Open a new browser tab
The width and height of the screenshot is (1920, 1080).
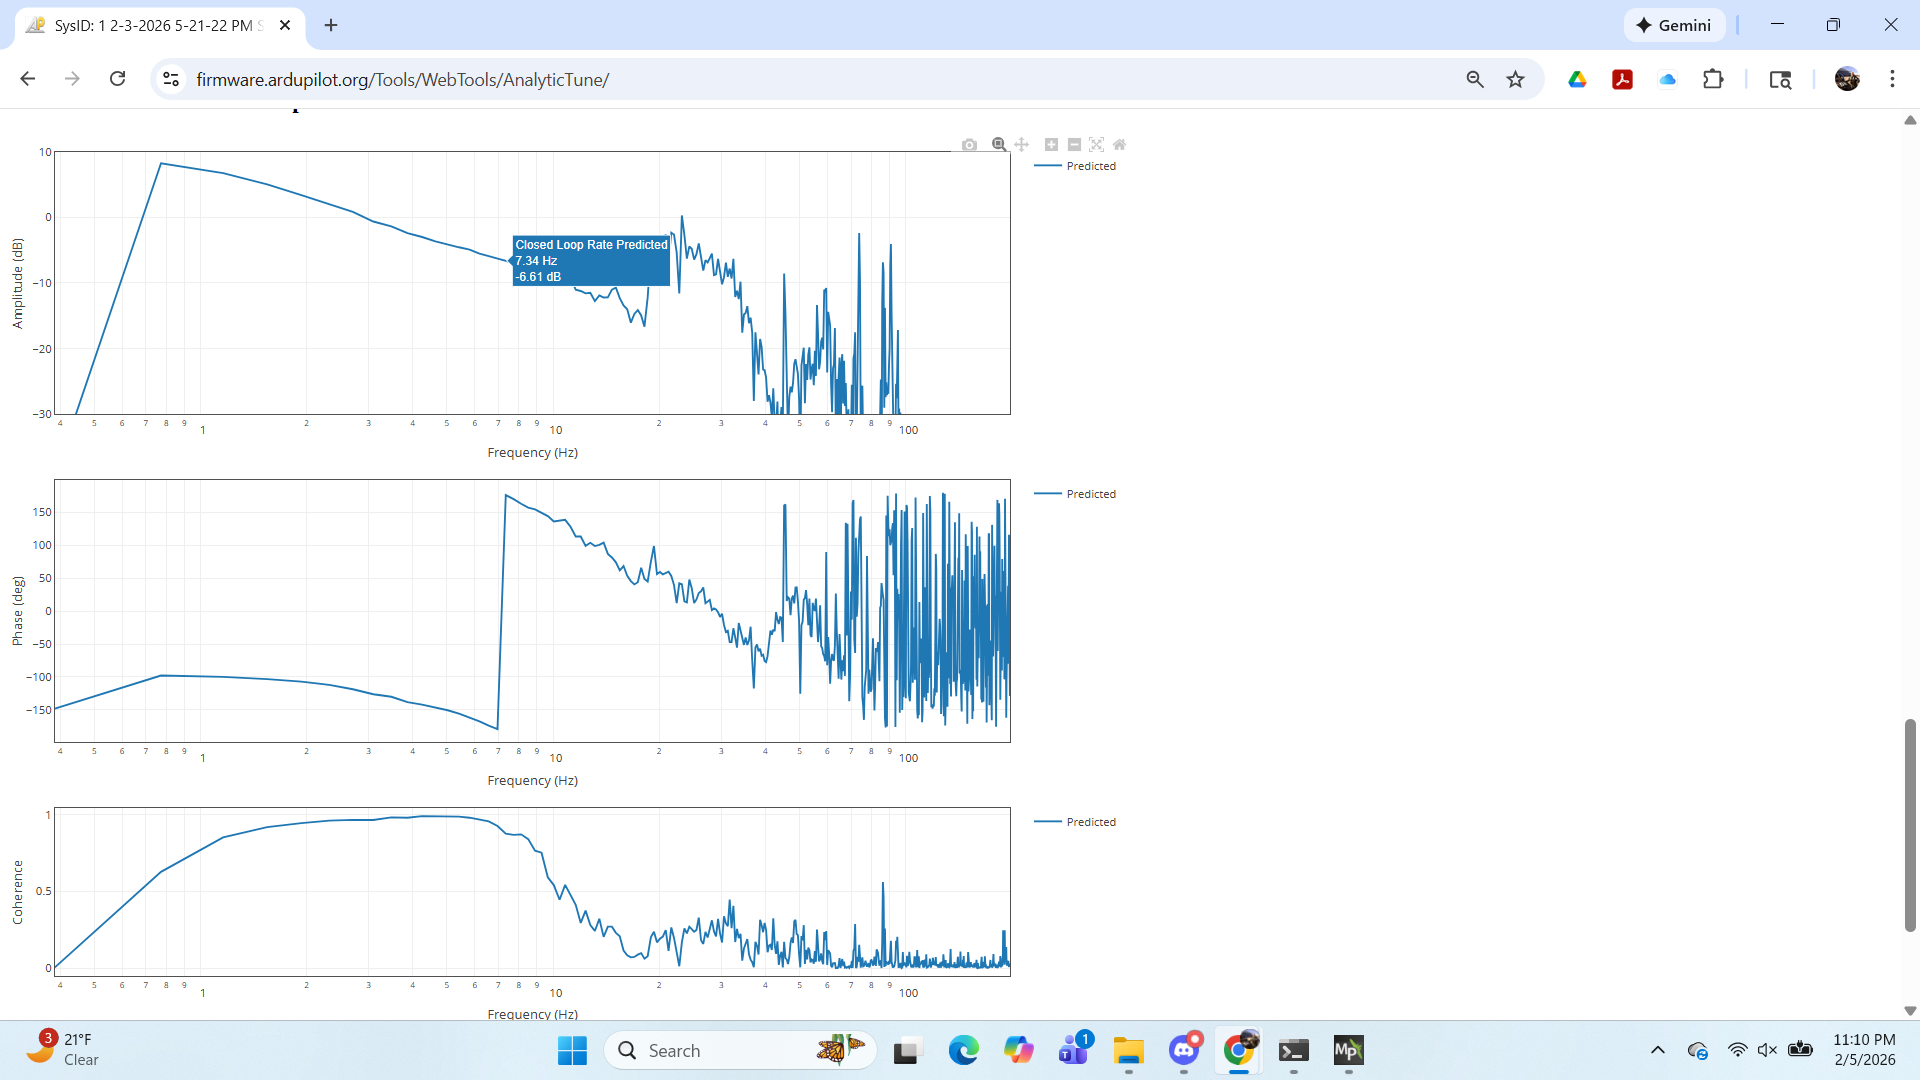click(x=331, y=25)
